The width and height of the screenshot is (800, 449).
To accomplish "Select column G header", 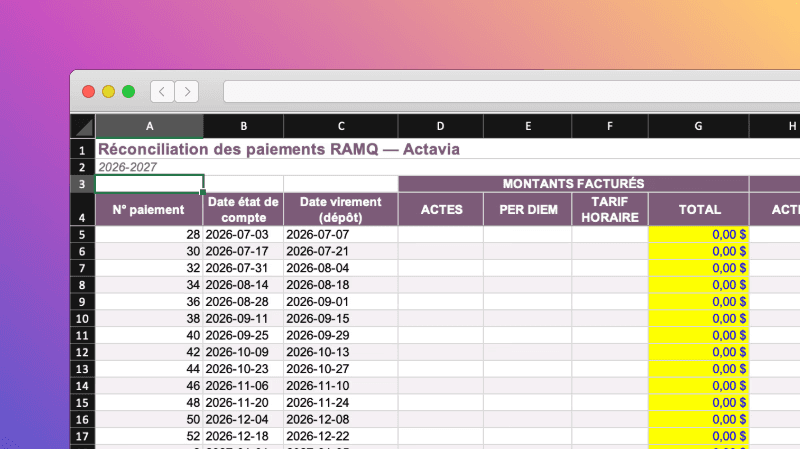I will point(698,127).
